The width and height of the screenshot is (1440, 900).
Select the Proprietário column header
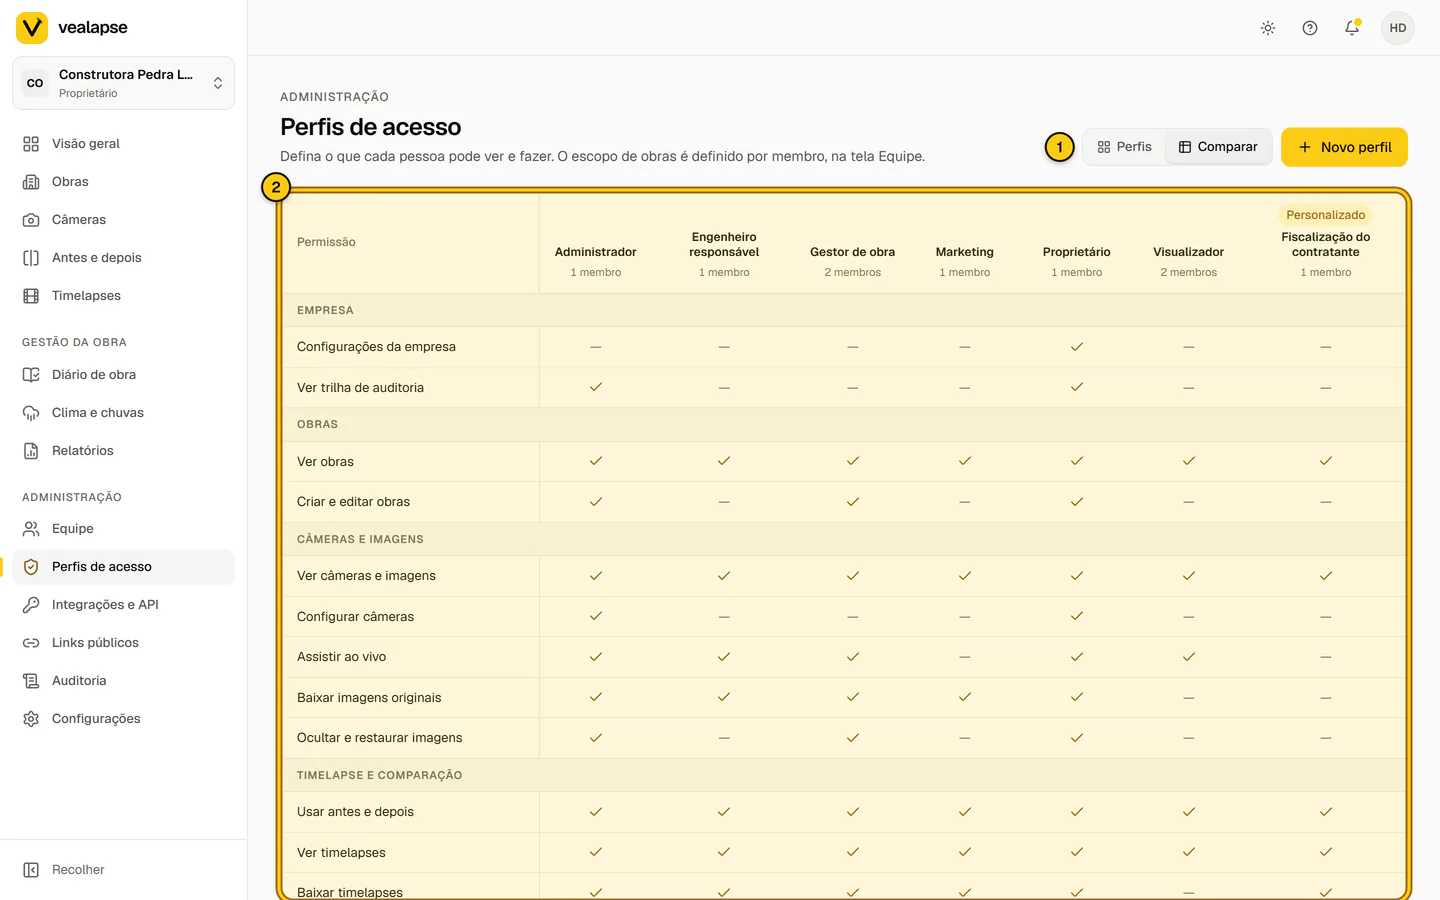point(1077,252)
